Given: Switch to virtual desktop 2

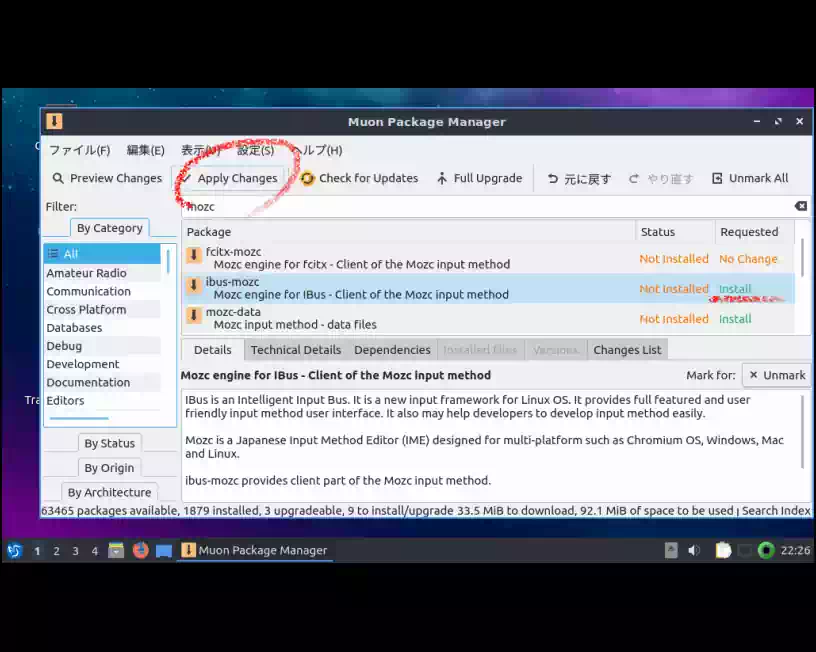Looking at the screenshot, I should (x=56, y=551).
